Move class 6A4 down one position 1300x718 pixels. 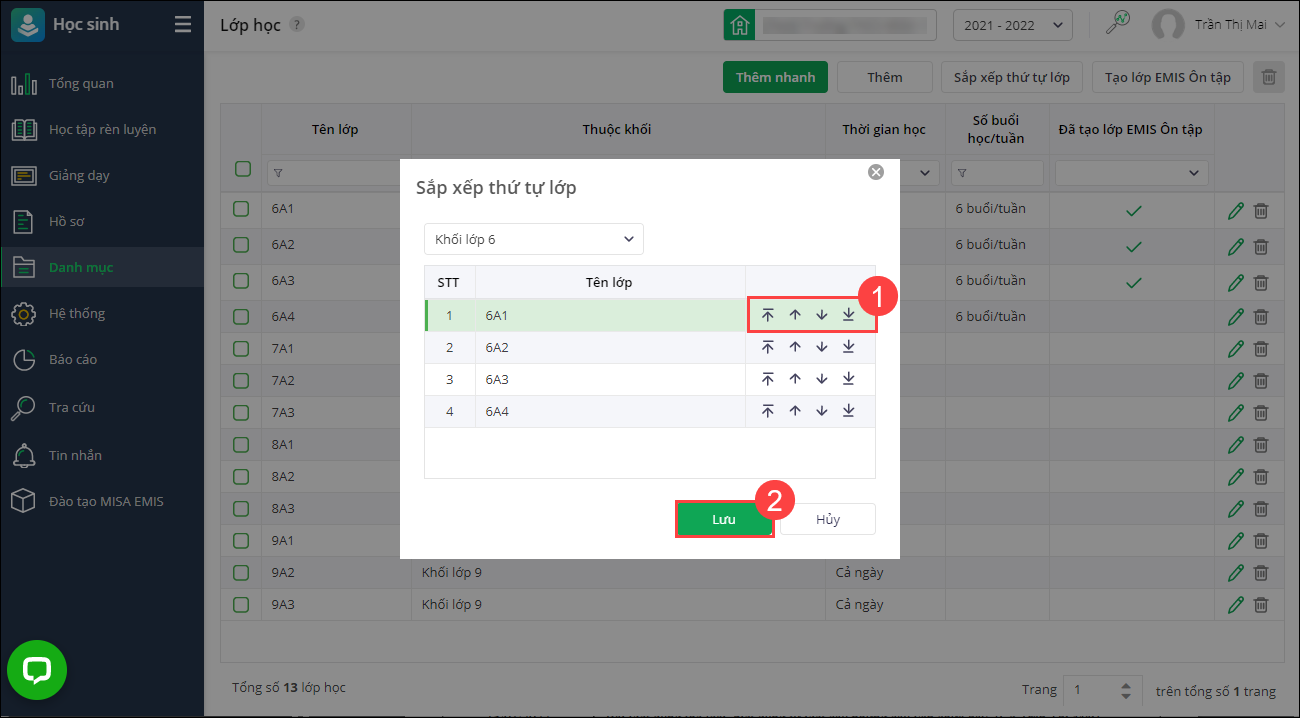pos(822,411)
